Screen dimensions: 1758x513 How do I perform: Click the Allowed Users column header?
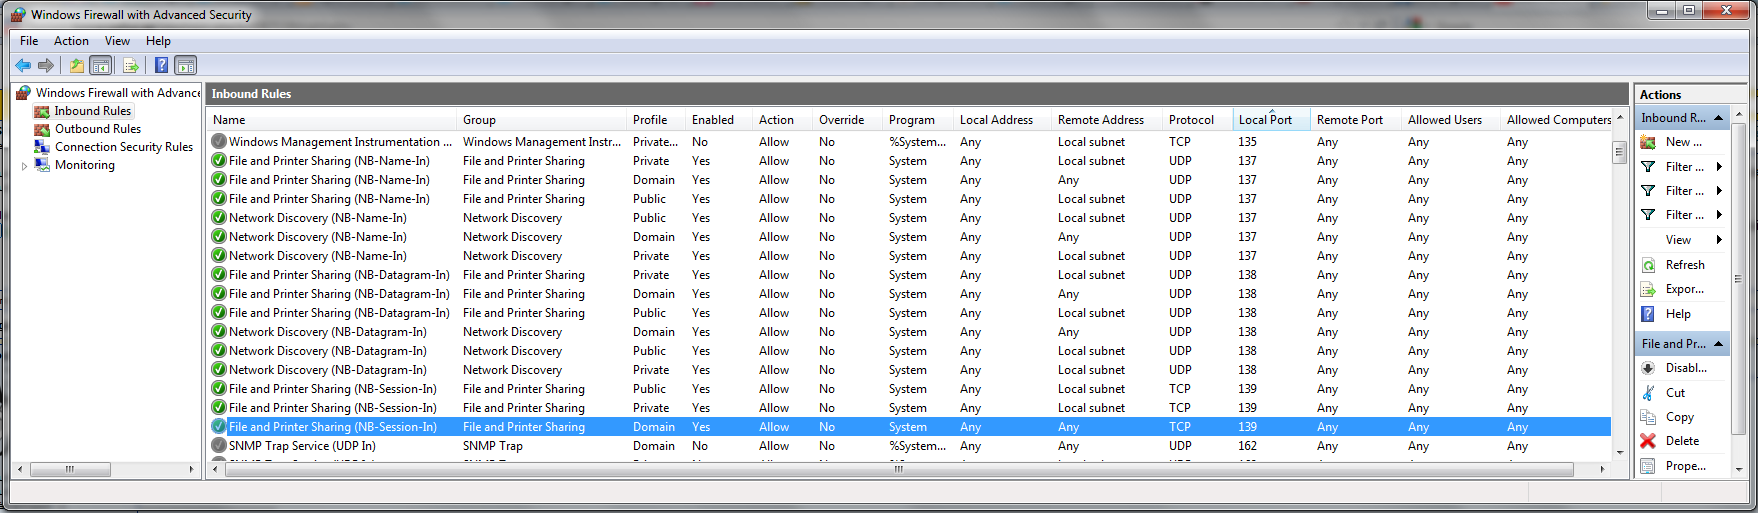click(x=1450, y=120)
